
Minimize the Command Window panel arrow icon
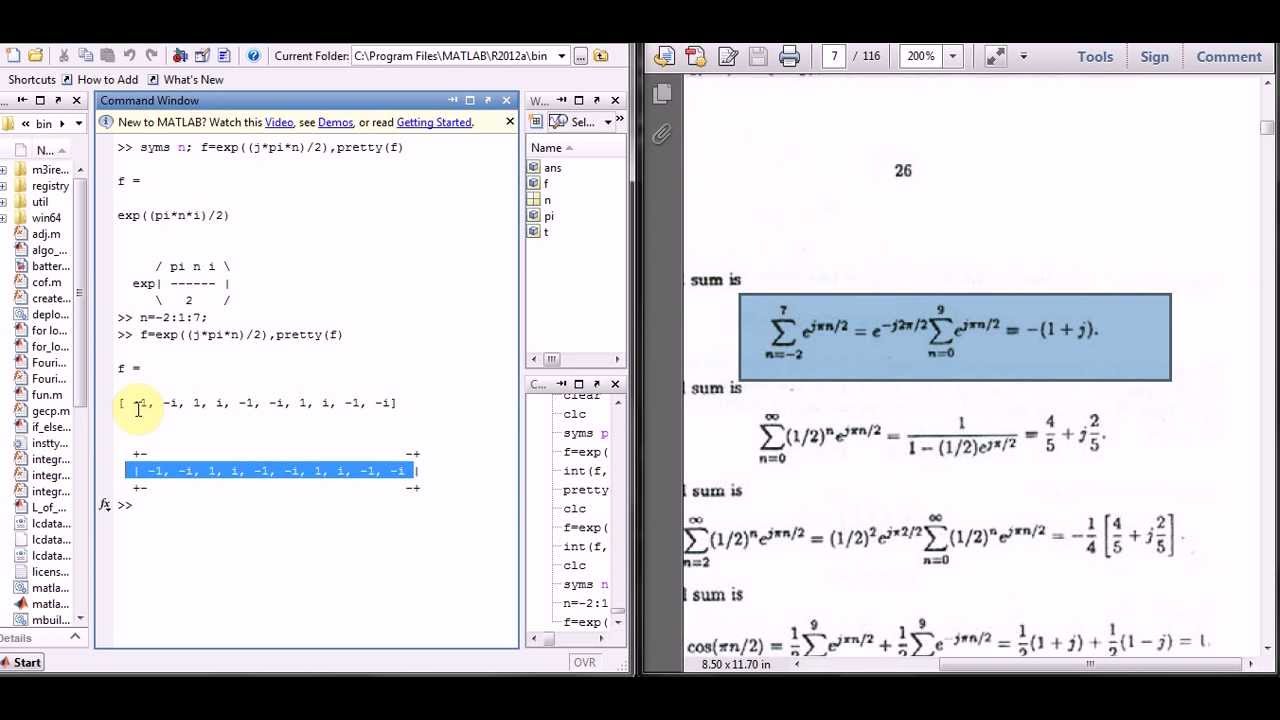click(453, 100)
